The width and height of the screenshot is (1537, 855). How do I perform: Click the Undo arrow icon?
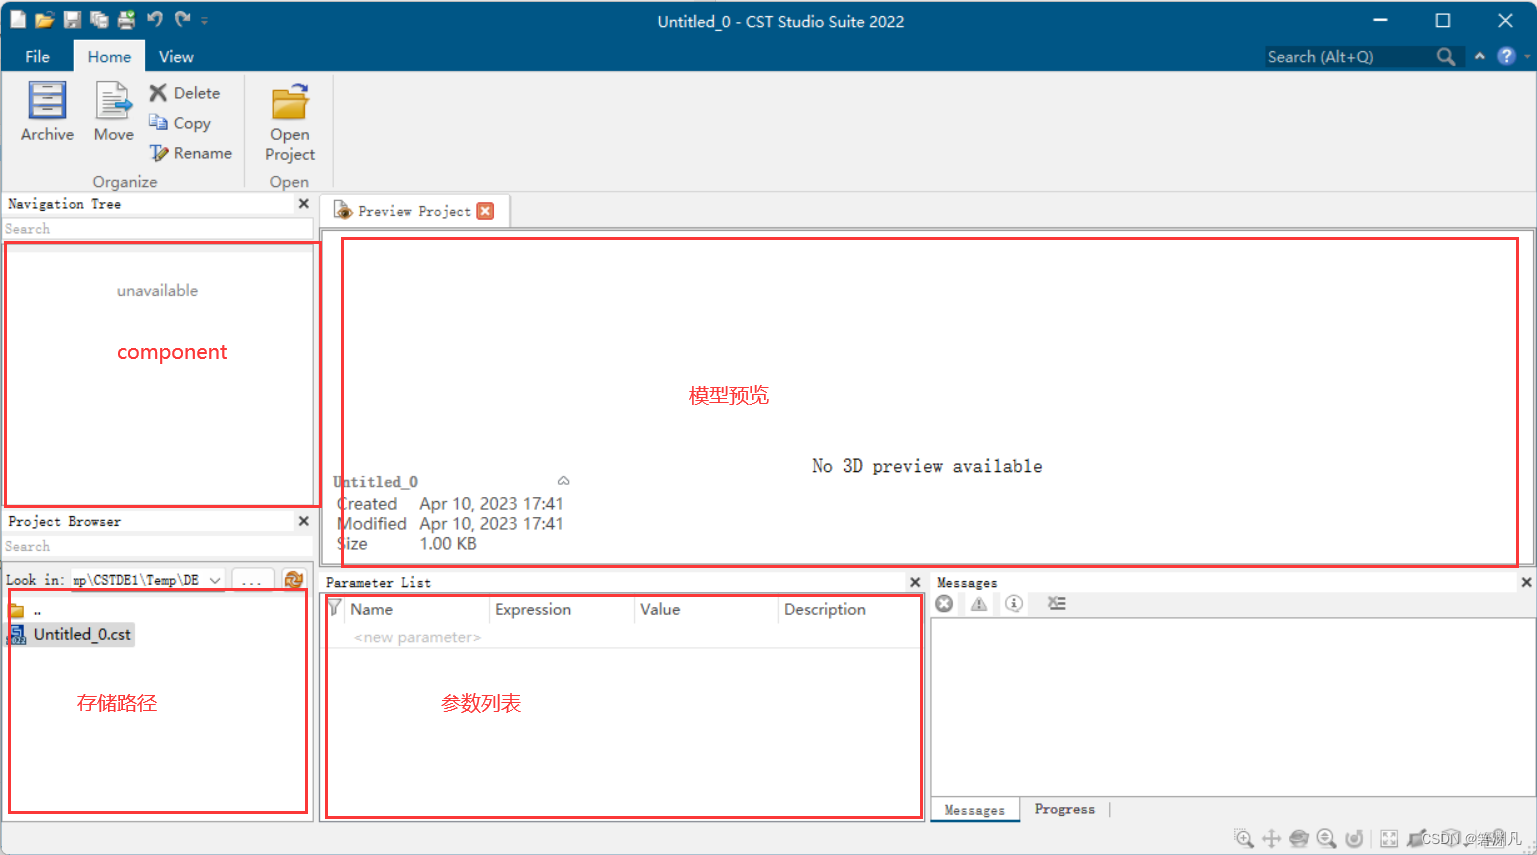coord(154,19)
